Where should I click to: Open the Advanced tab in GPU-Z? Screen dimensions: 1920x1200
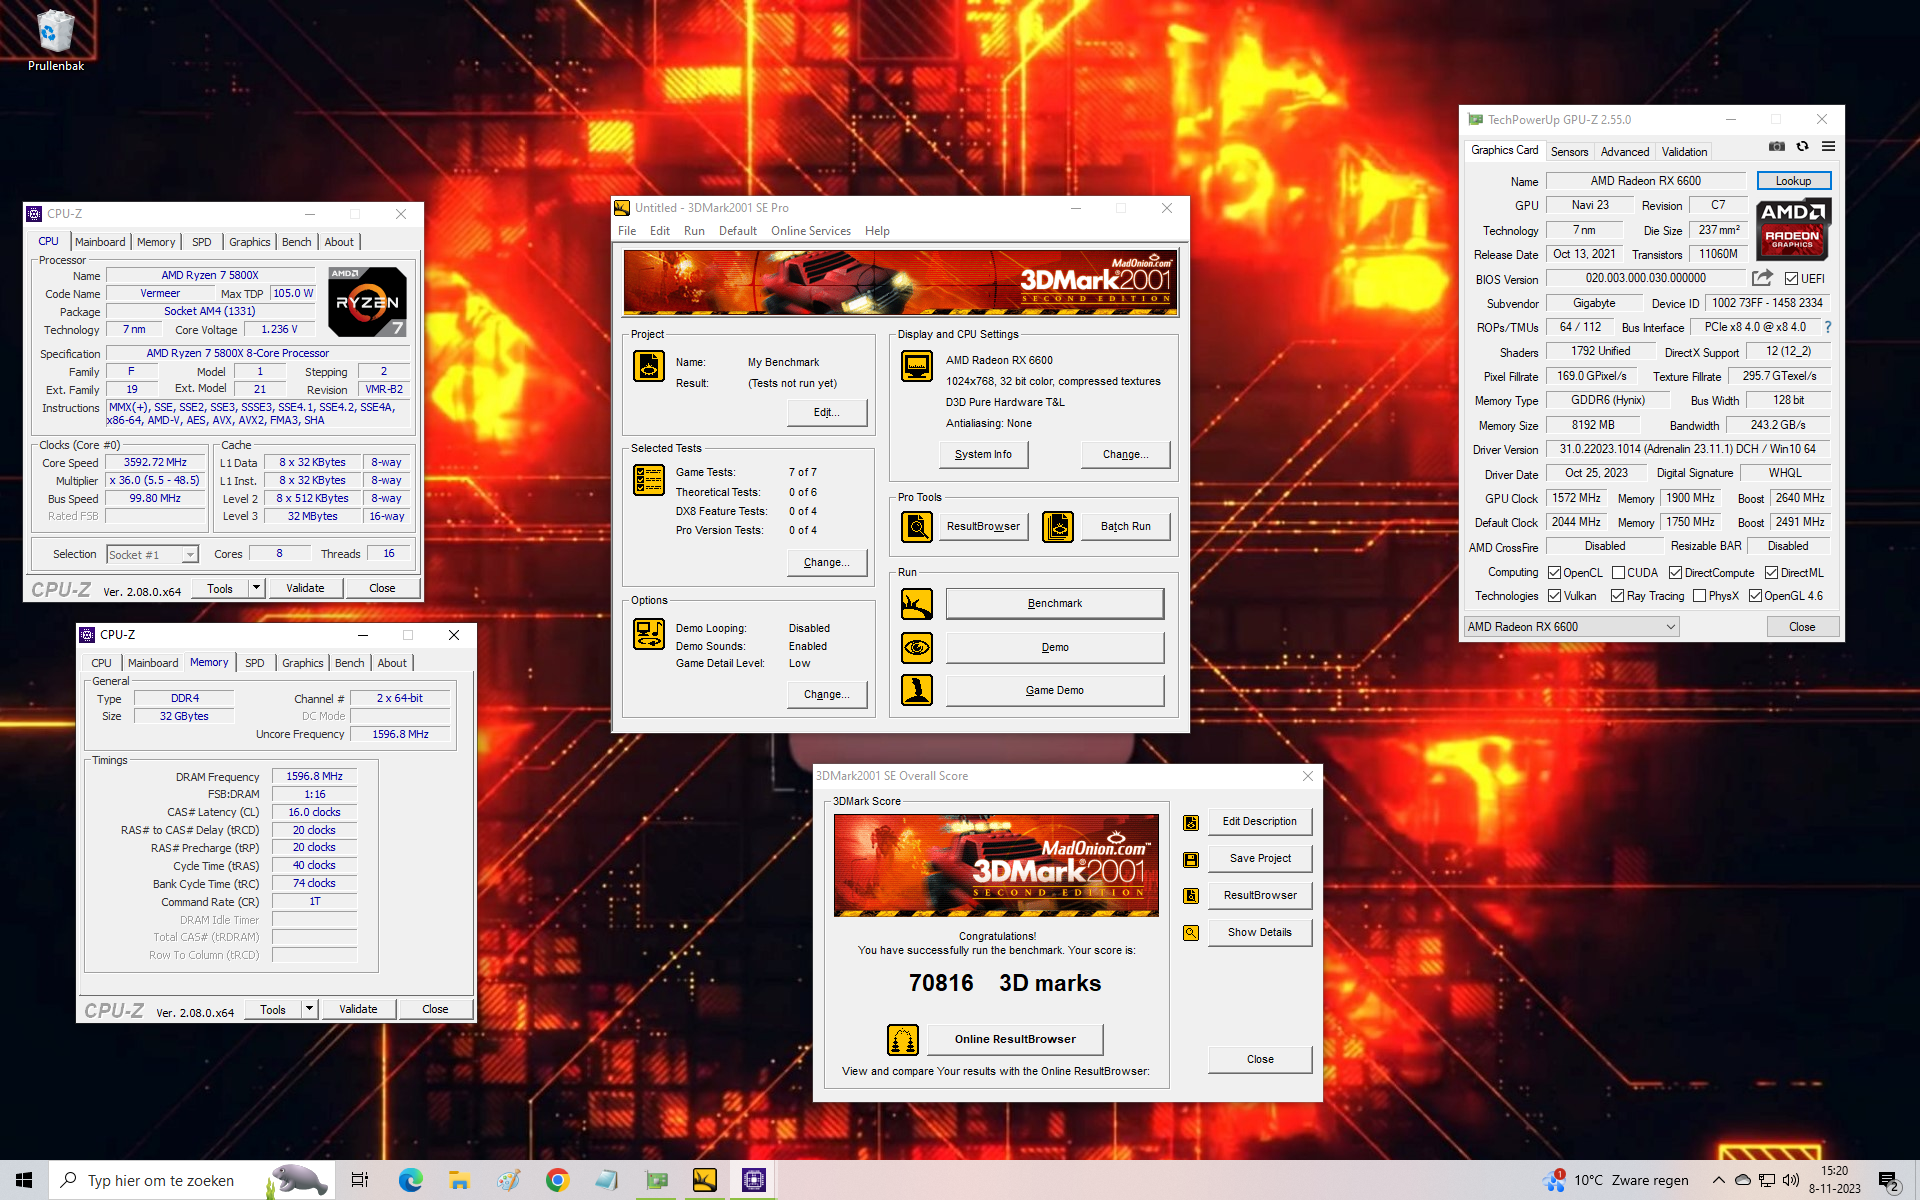pos(1624,152)
